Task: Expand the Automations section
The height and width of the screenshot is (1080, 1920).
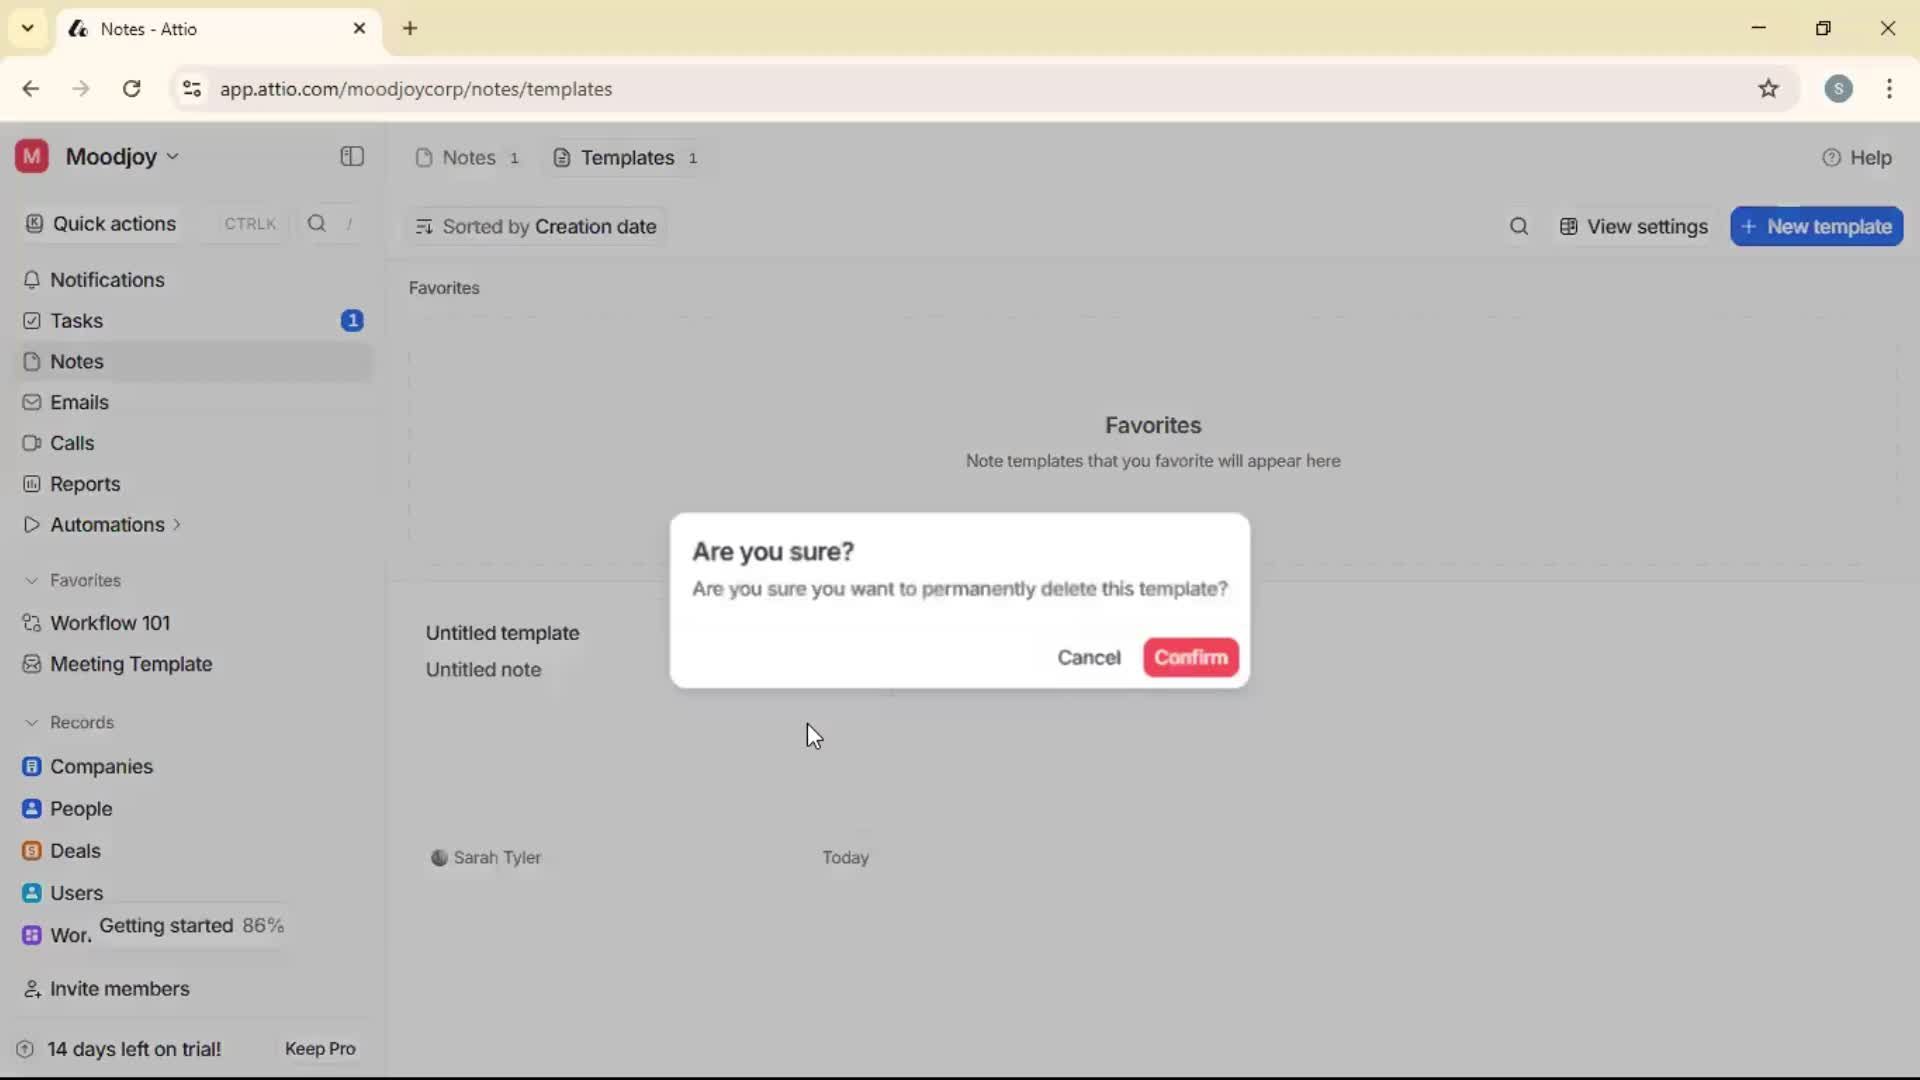Action: (x=175, y=524)
